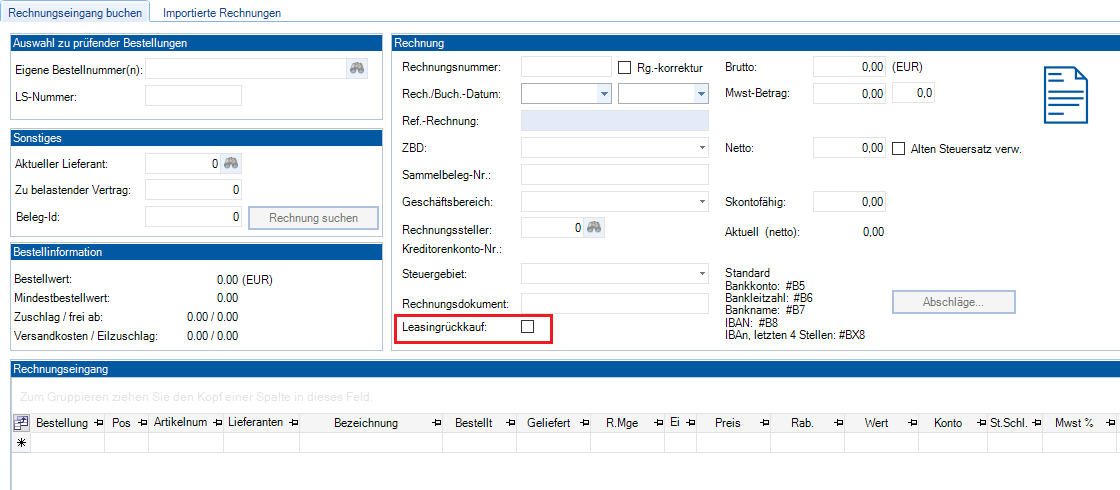Click the new row asterisk marker

point(21,442)
